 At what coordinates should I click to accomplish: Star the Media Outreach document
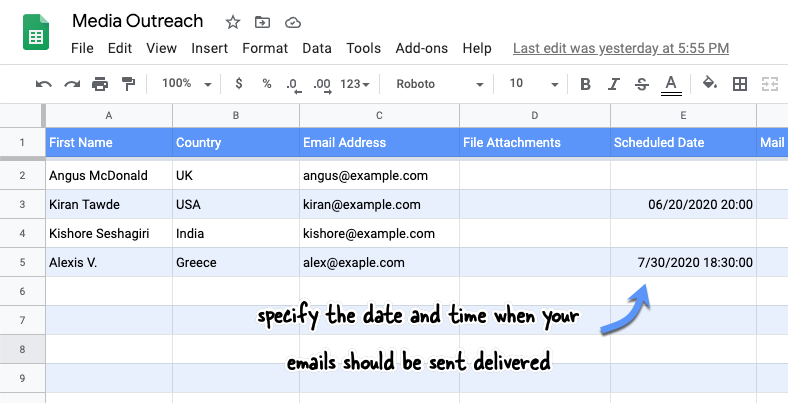click(233, 22)
